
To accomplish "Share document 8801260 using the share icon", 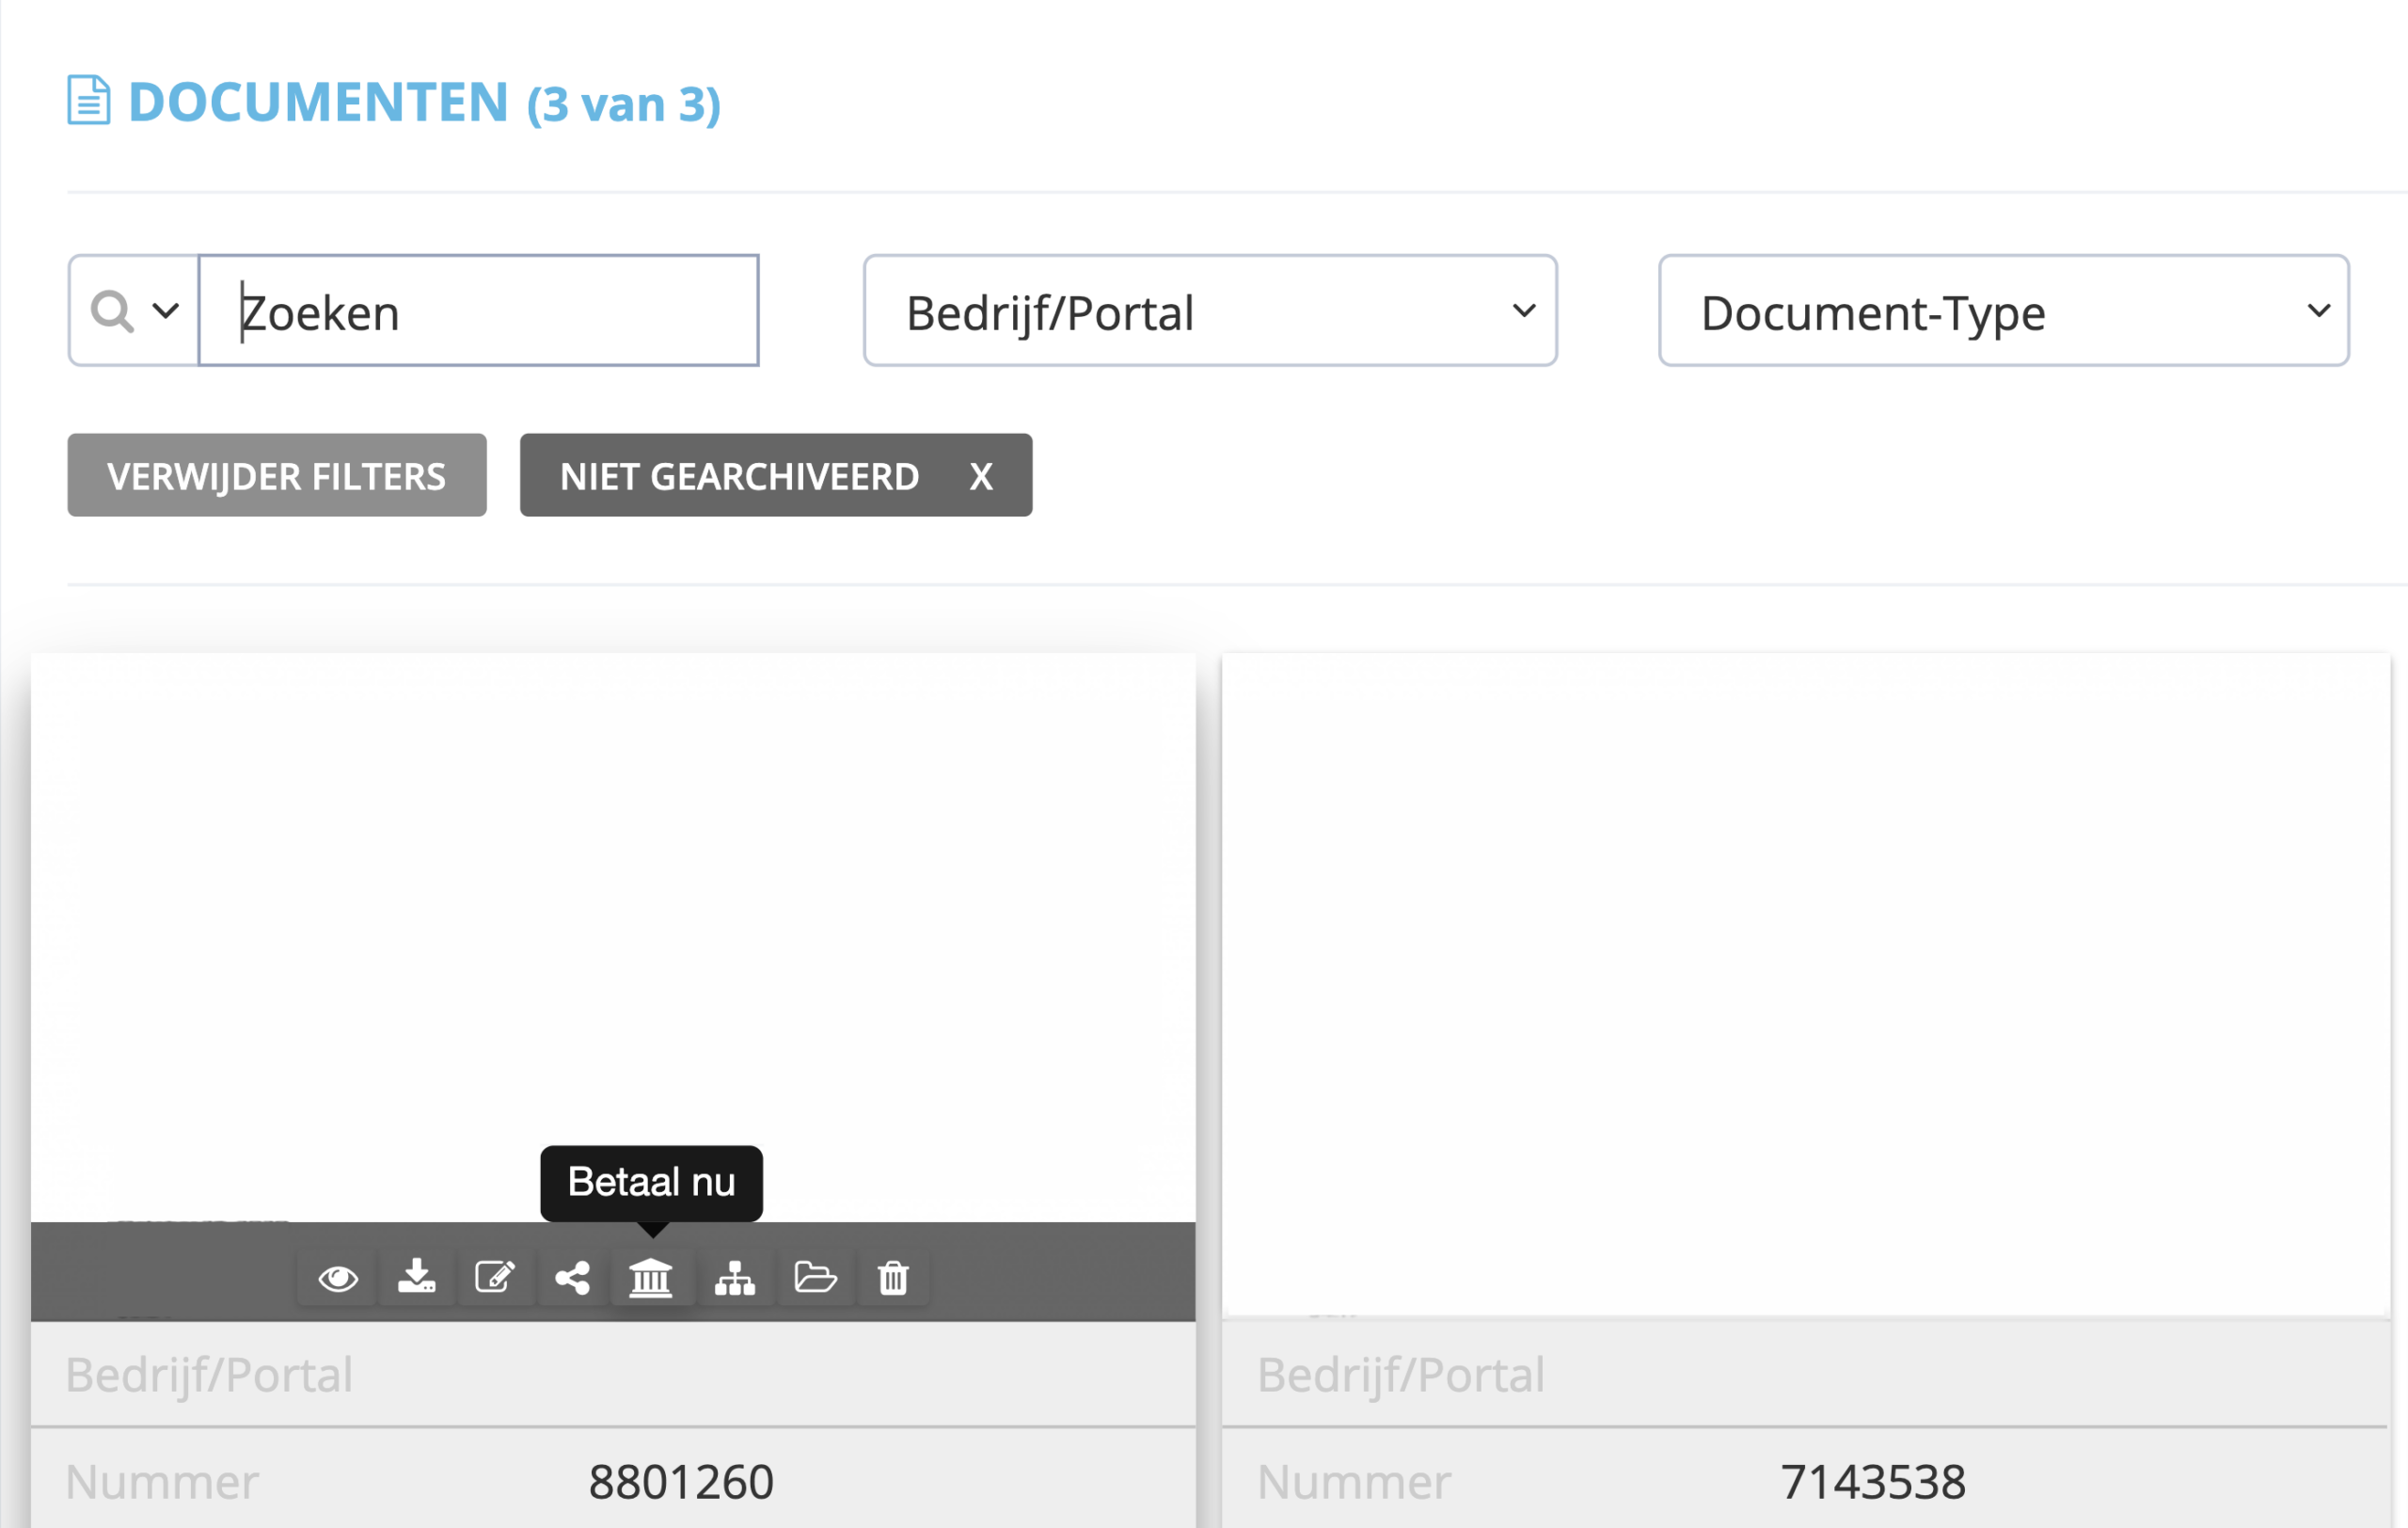I will coord(573,1278).
